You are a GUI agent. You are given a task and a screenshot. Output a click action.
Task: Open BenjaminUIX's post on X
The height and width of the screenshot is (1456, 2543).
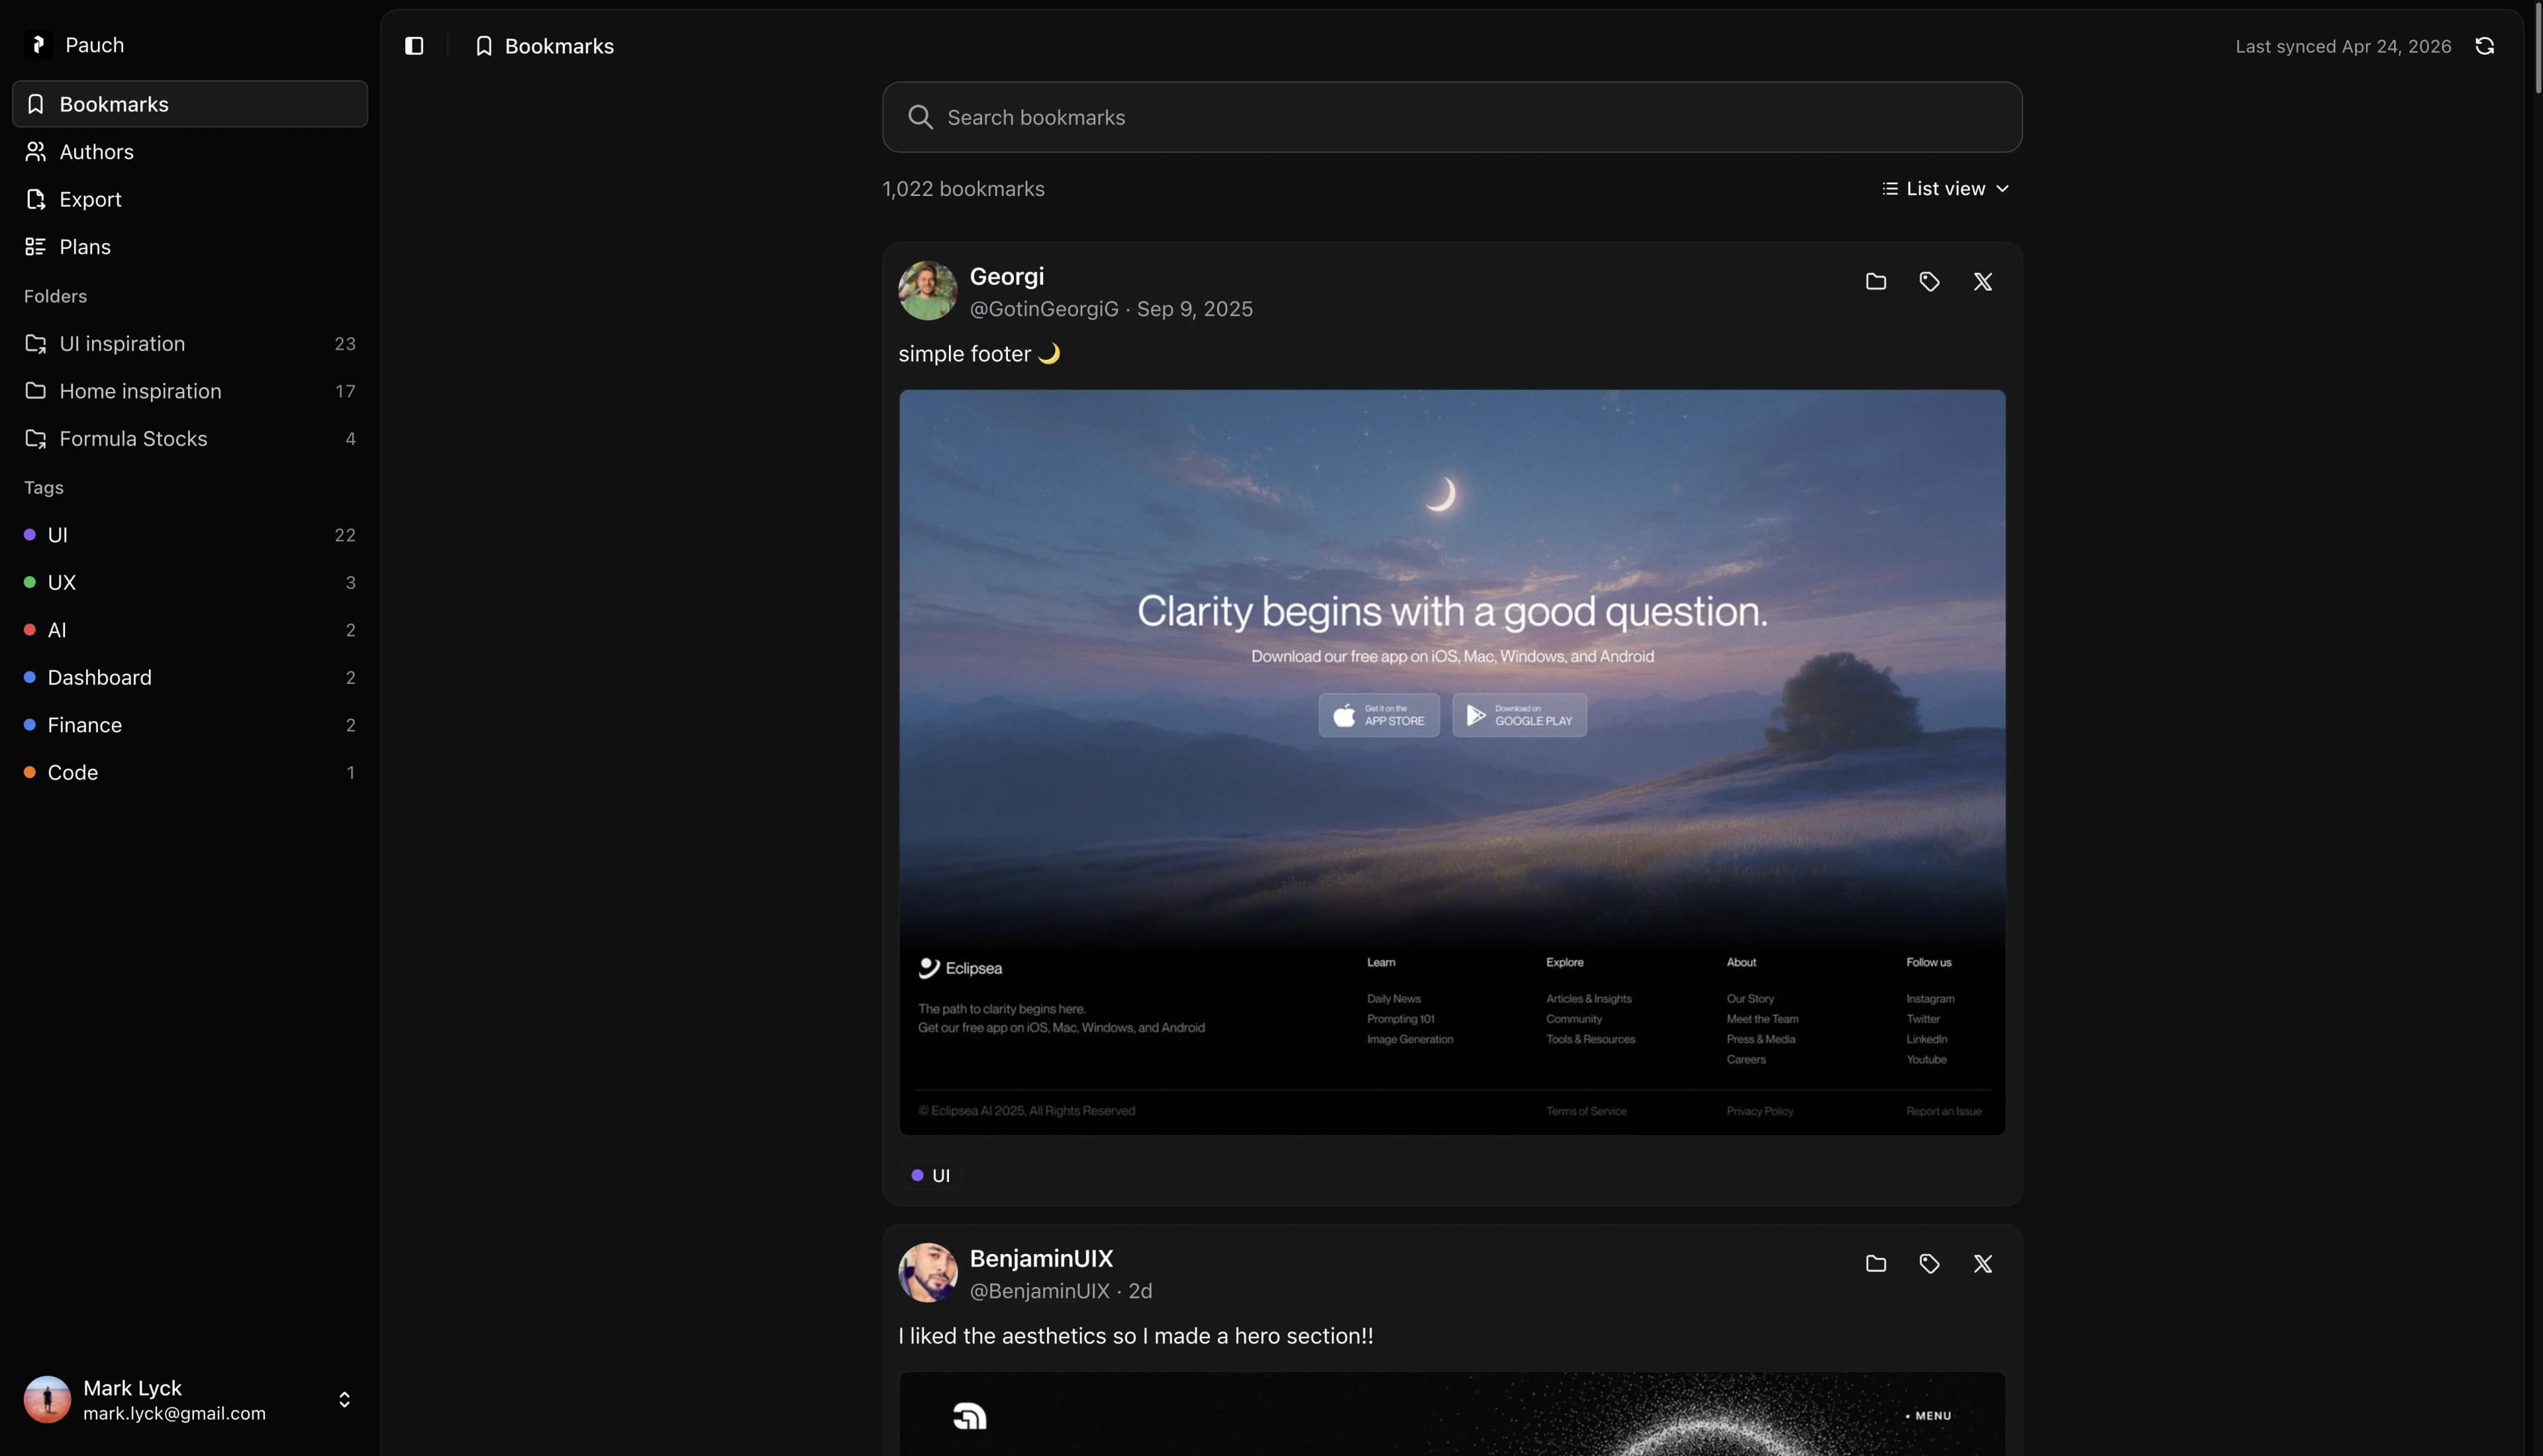[1982, 1263]
